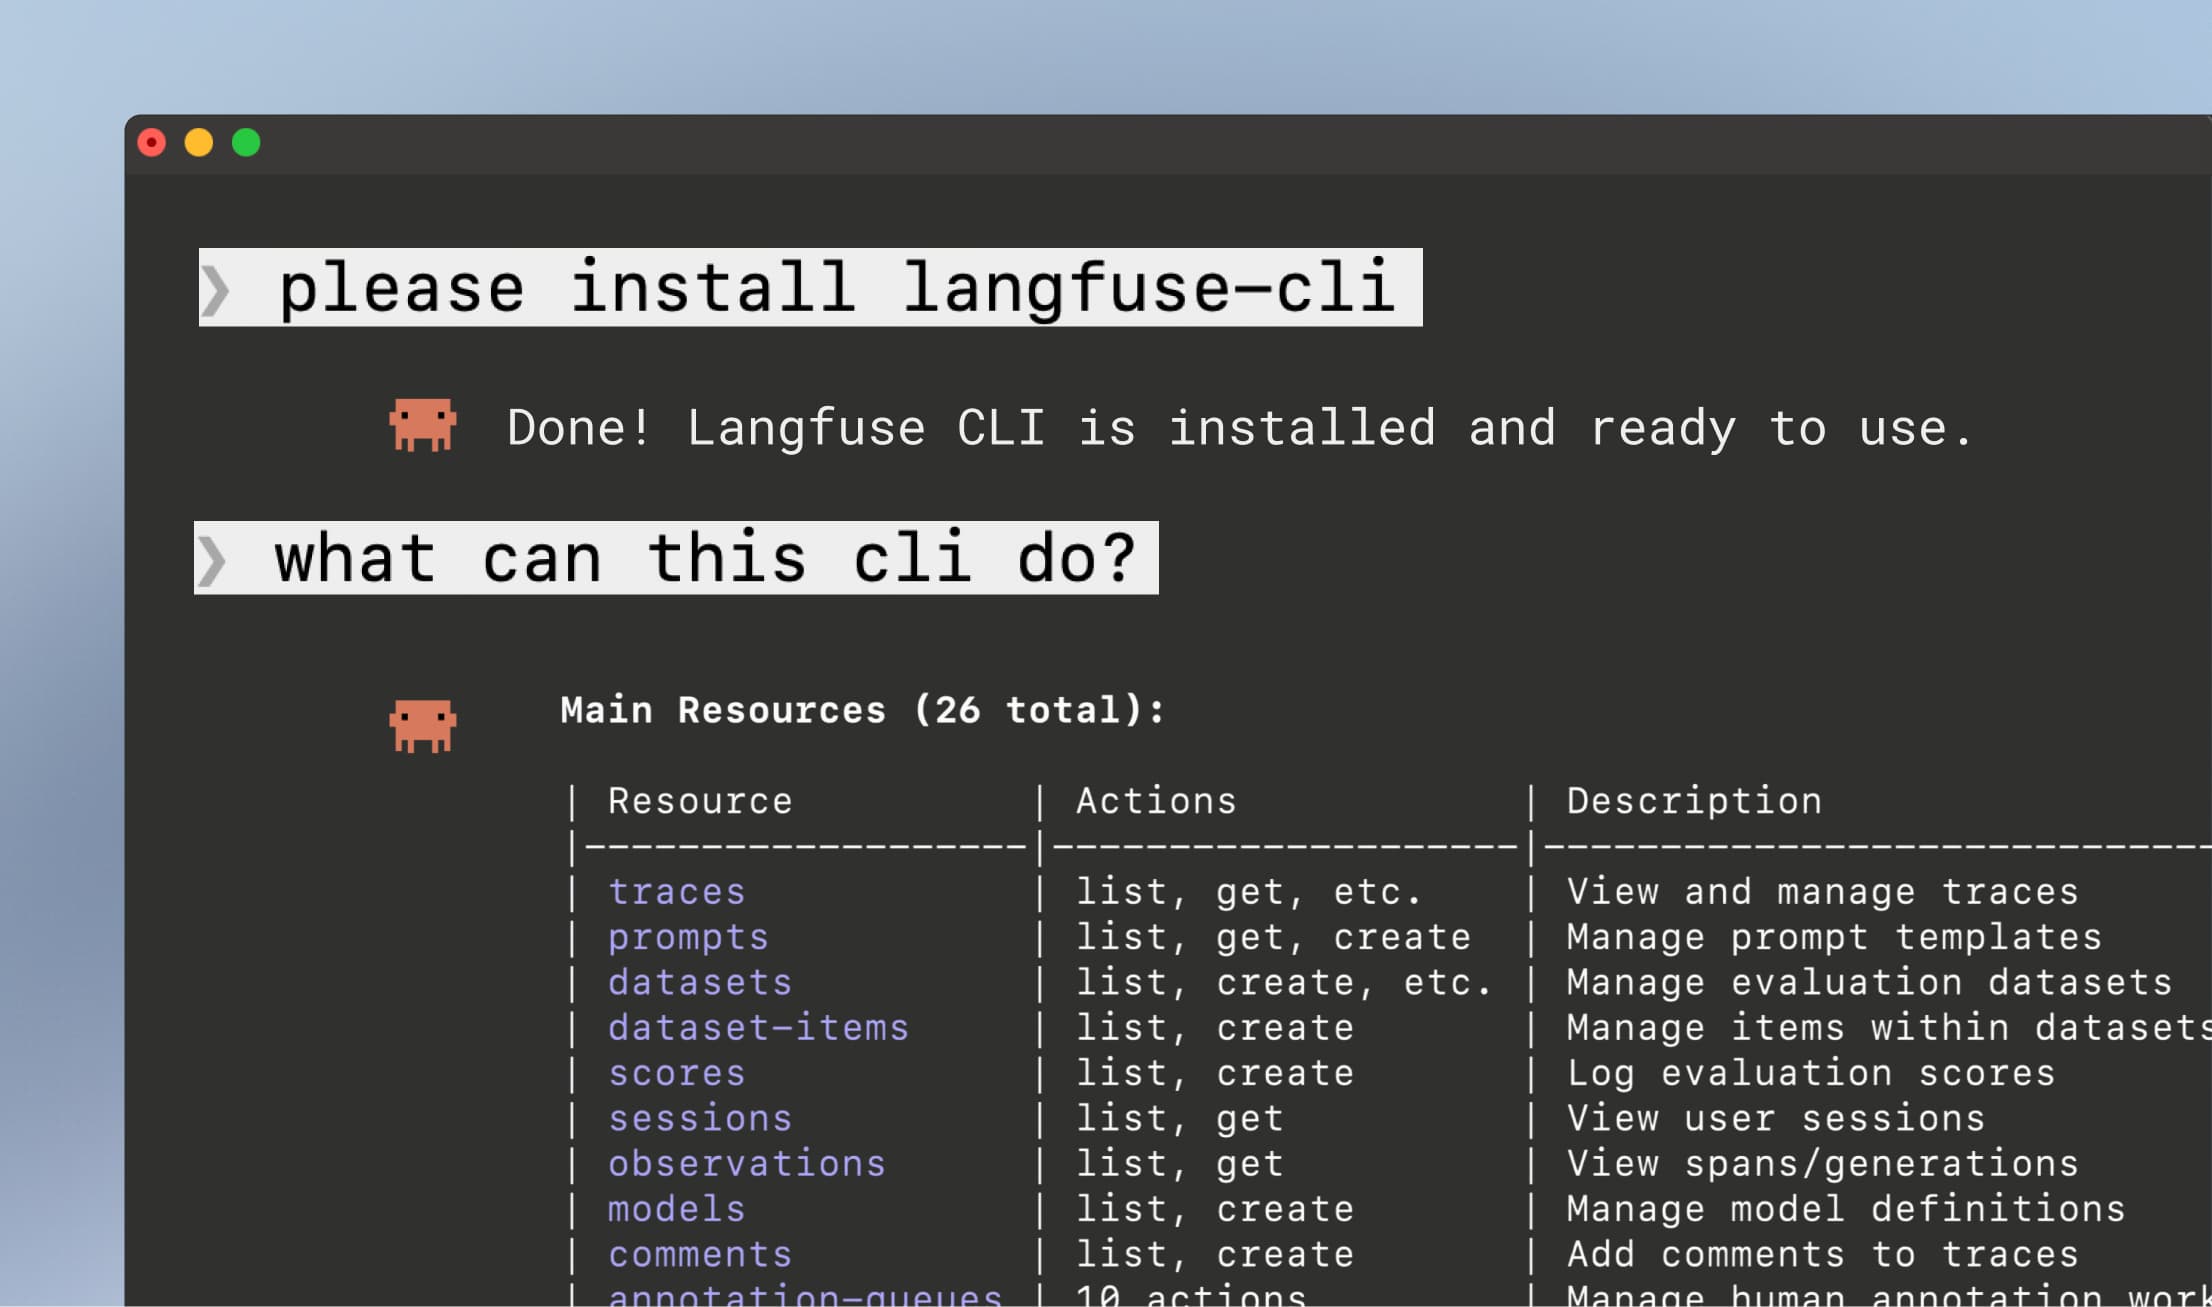Click the 'Description' column header
Screen dimensions: 2212x1307
click(x=1694, y=801)
